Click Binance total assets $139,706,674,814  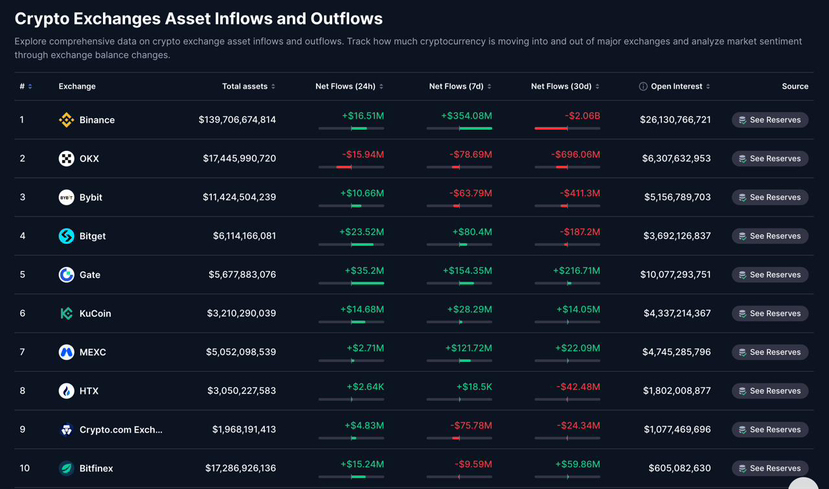point(237,120)
